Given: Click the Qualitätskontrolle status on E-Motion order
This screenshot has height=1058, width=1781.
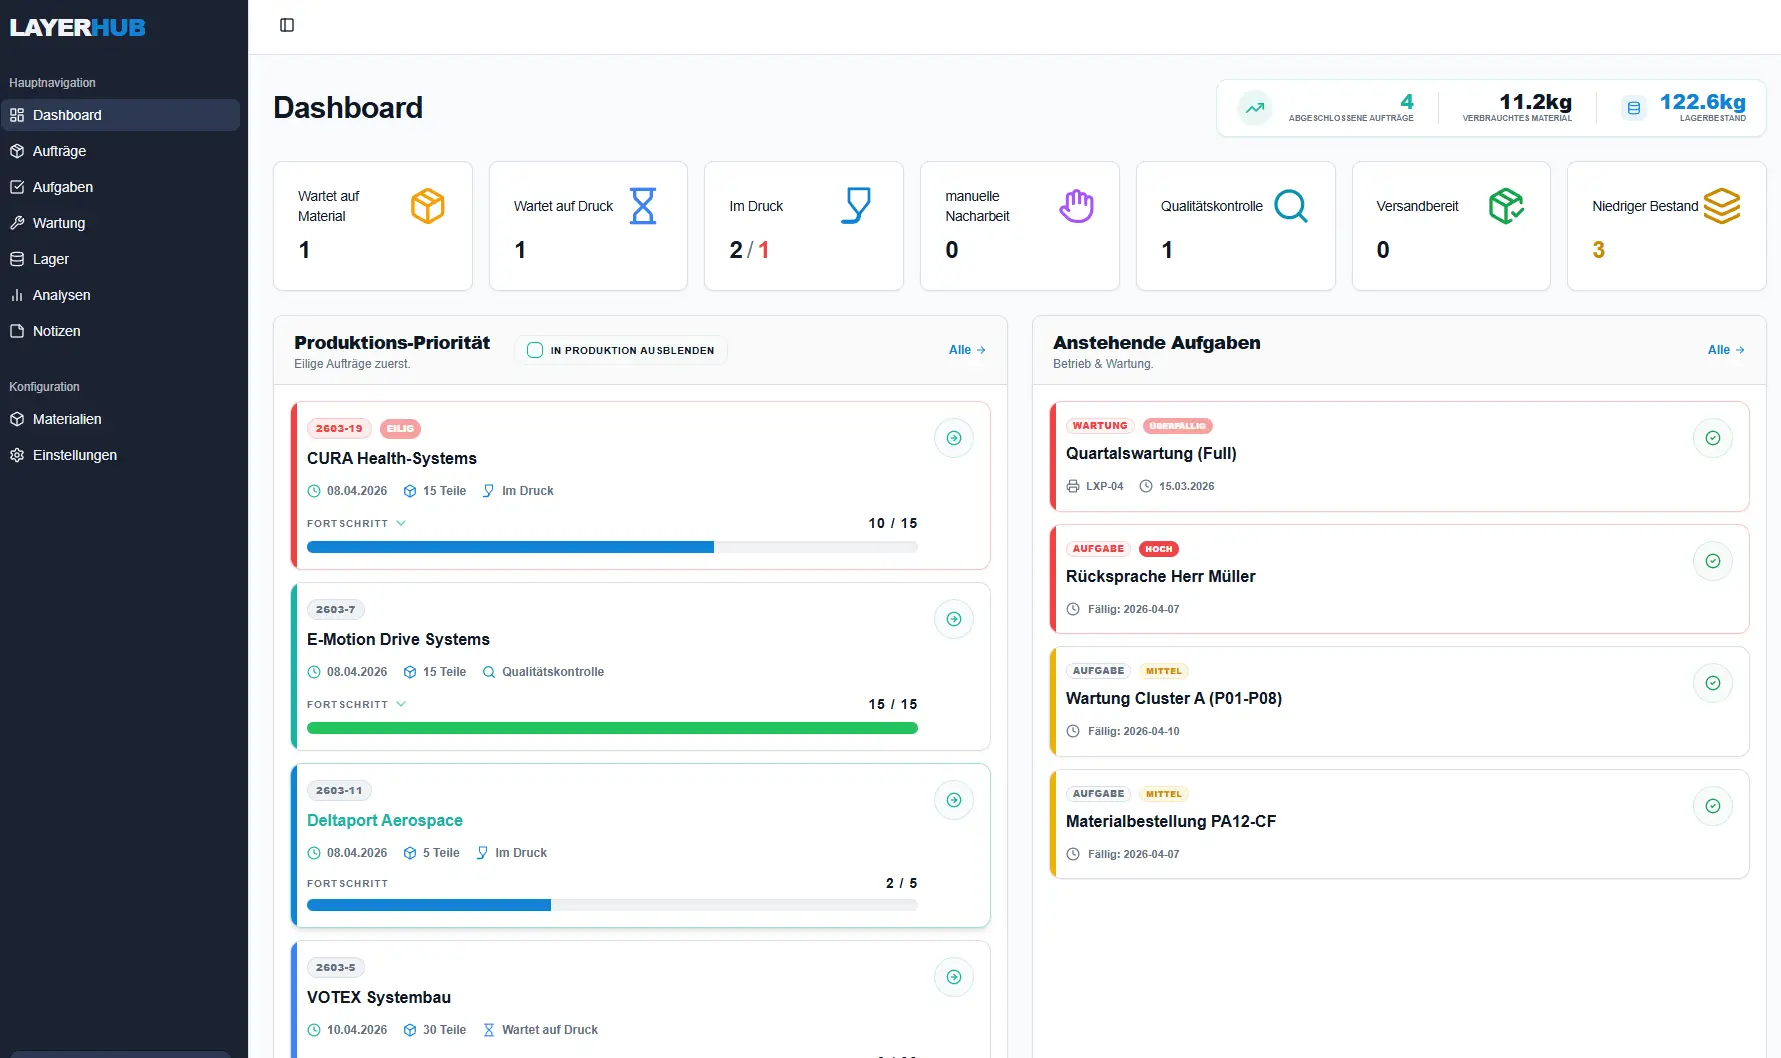Looking at the screenshot, I should tap(543, 672).
